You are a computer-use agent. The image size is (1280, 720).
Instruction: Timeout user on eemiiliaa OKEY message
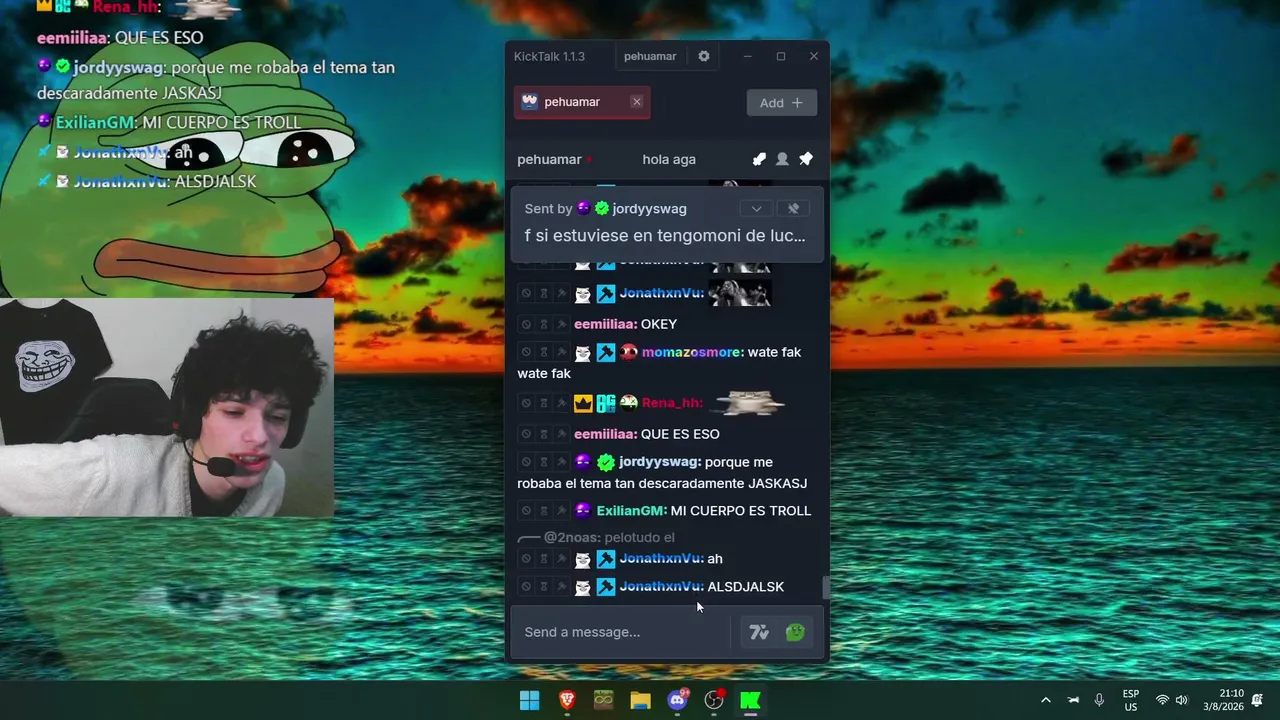pos(544,324)
